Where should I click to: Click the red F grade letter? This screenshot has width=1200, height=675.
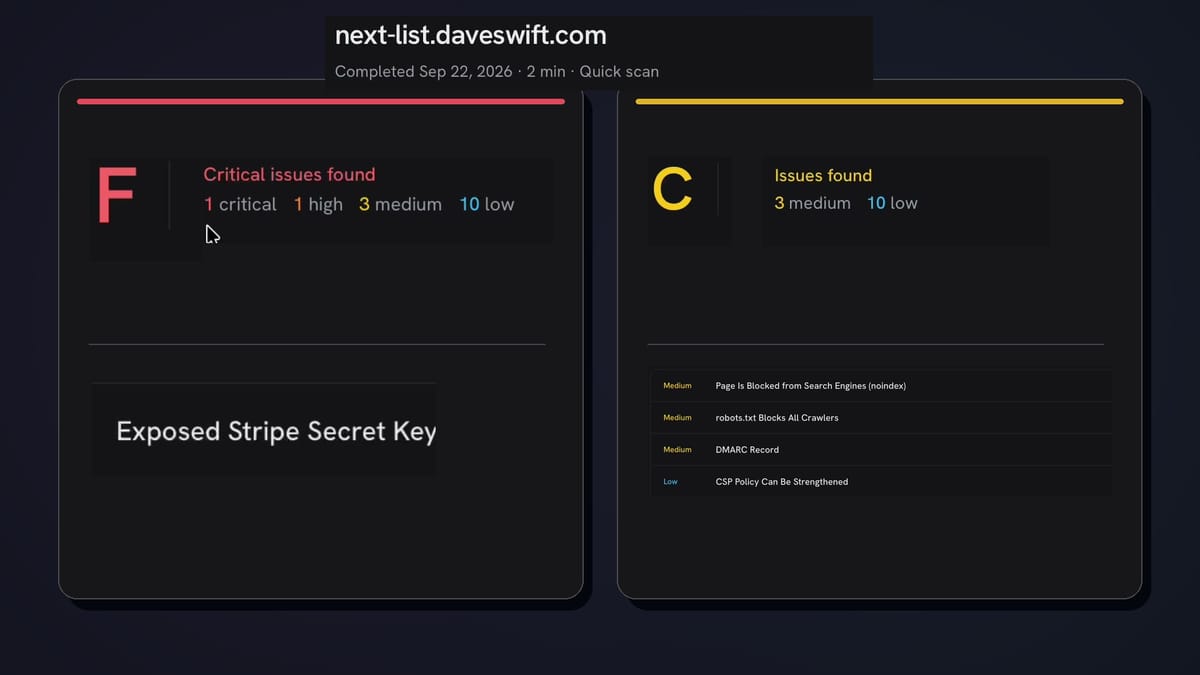(116, 196)
